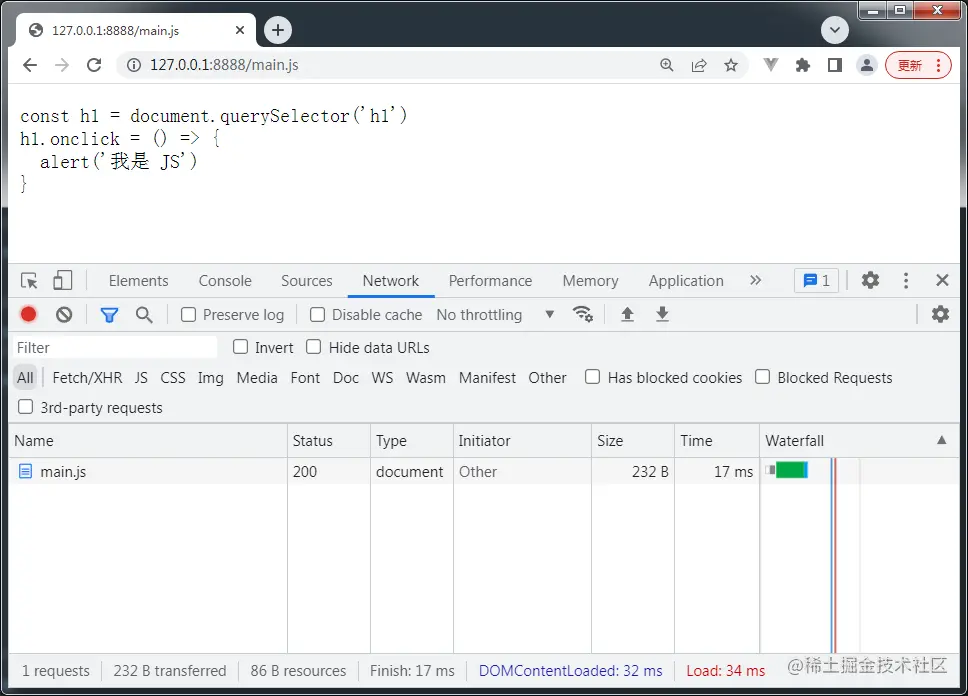Open Network panel settings gear
Viewport: 968px width, 696px height.
pos(940,314)
